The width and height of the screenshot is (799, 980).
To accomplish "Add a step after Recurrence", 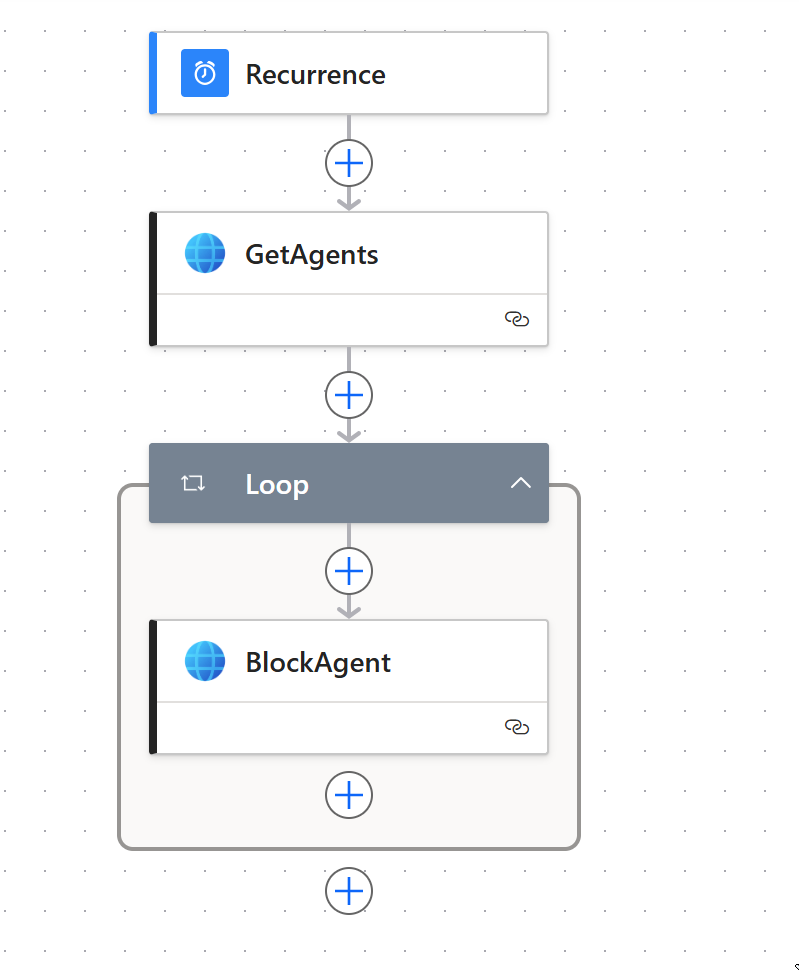I will tap(348, 162).
